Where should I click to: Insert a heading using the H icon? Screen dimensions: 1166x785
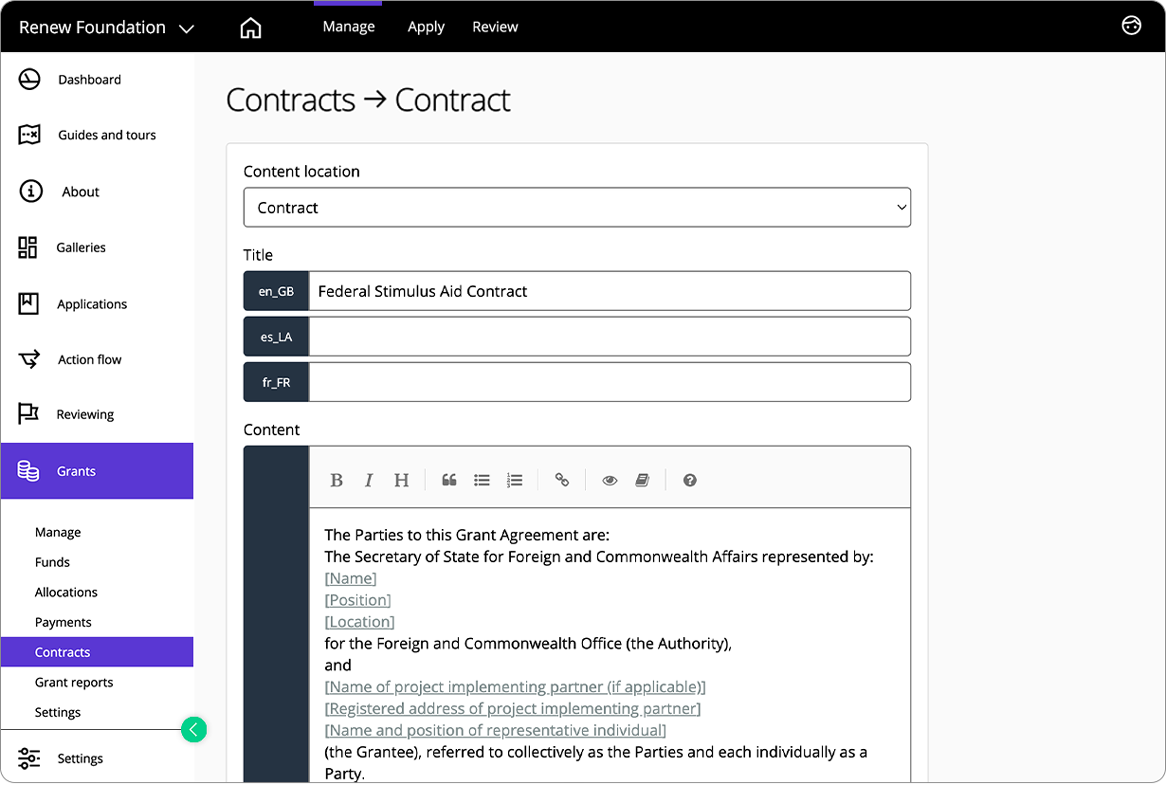[401, 481]
